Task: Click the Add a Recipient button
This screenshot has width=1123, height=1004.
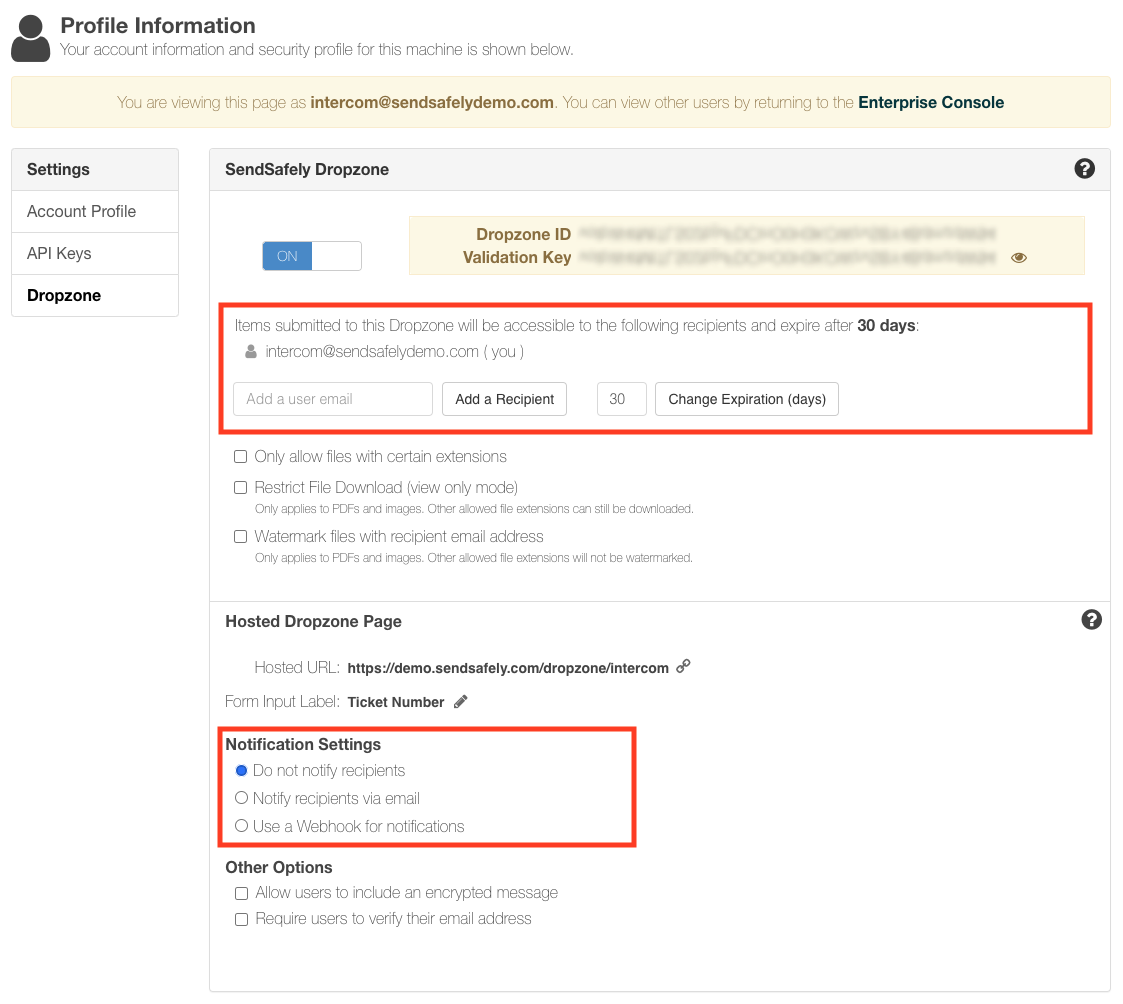Action: point(504,399)
